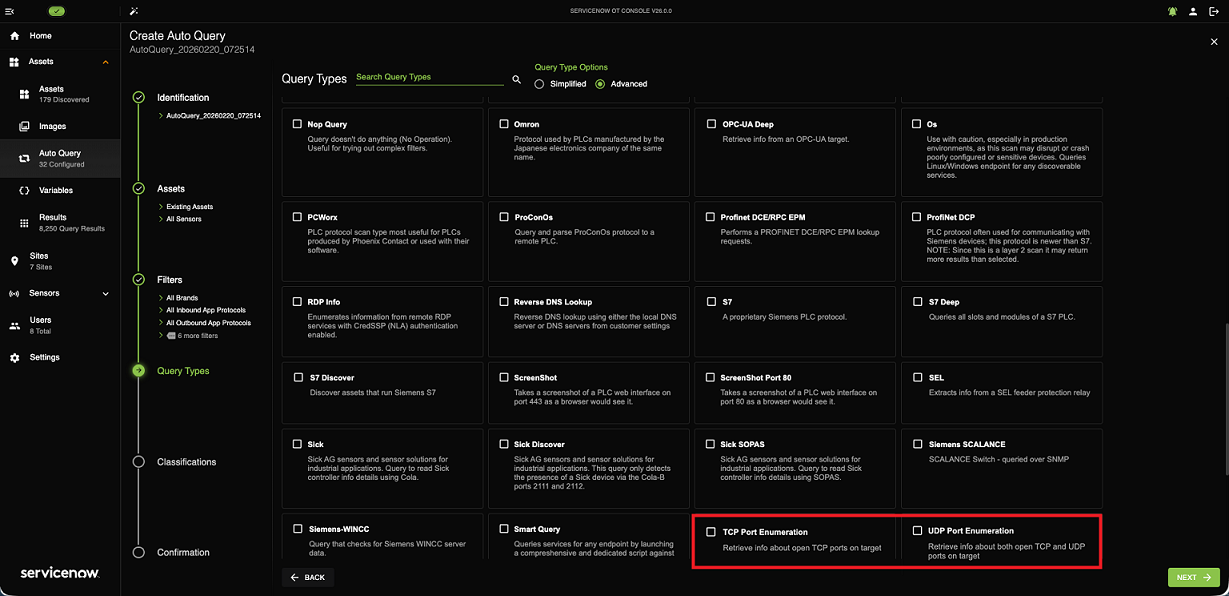Viewport: 1229px width, 596px height.
Task: Check the RDP Info checkbox
Action: (297, 301)
